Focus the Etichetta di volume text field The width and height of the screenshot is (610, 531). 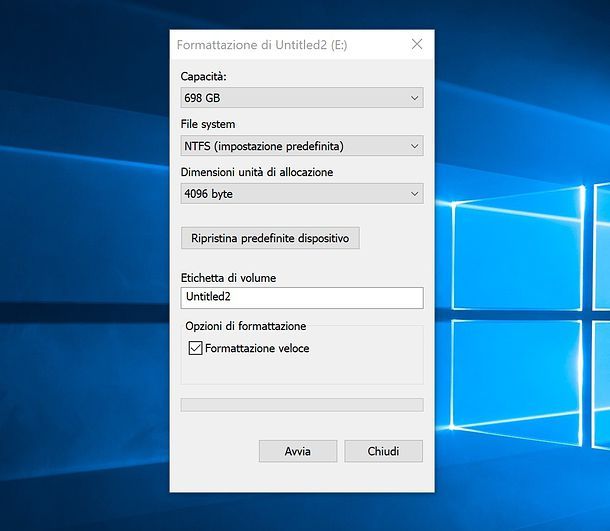click(302, 298)
